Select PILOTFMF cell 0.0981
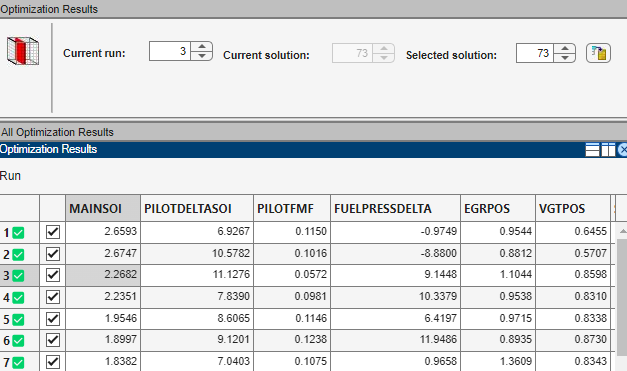The image size is (627, 371). click(292, 297)
